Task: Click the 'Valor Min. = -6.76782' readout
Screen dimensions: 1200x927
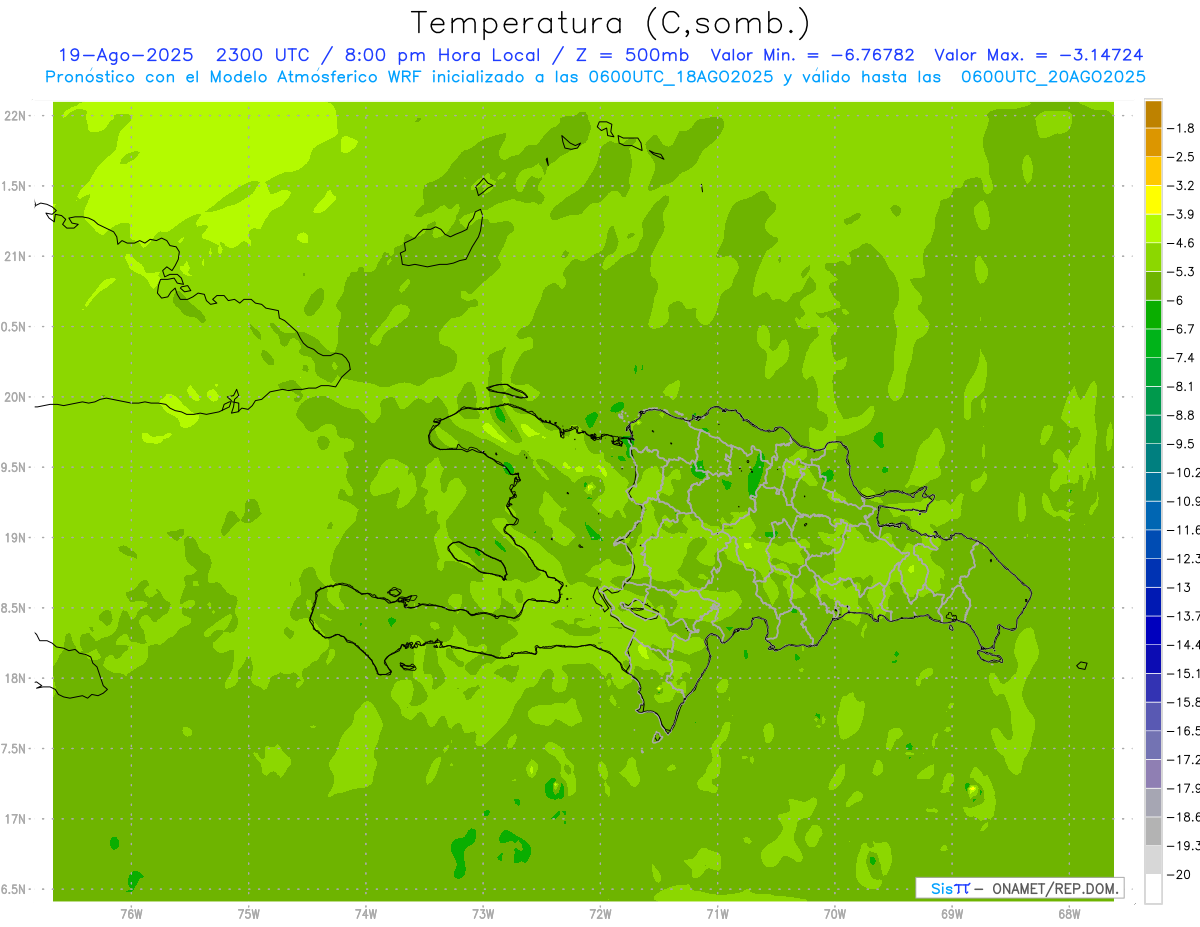Action: click(812, 55)
